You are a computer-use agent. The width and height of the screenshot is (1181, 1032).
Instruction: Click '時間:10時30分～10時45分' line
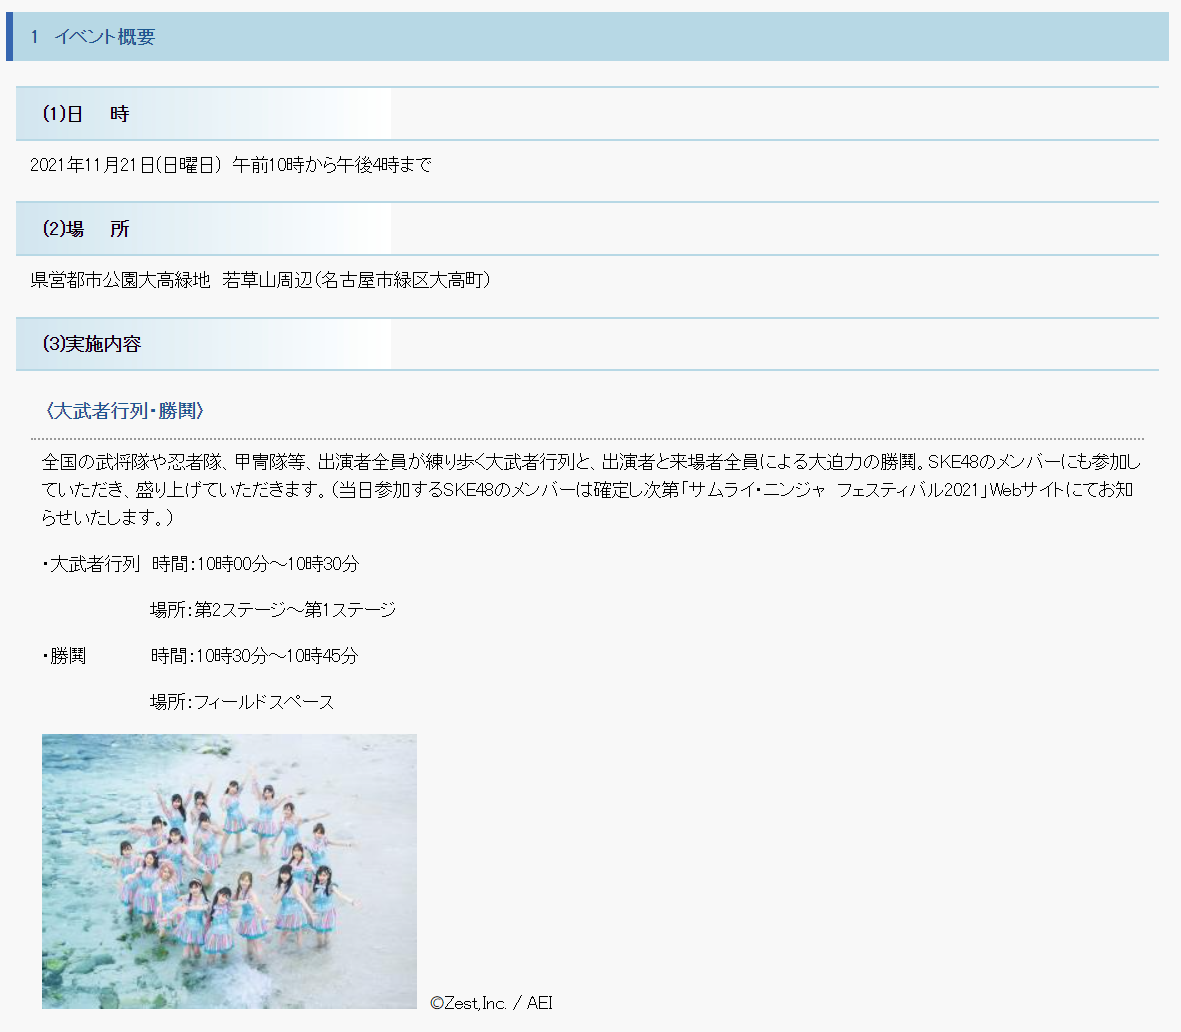[255, 656]
